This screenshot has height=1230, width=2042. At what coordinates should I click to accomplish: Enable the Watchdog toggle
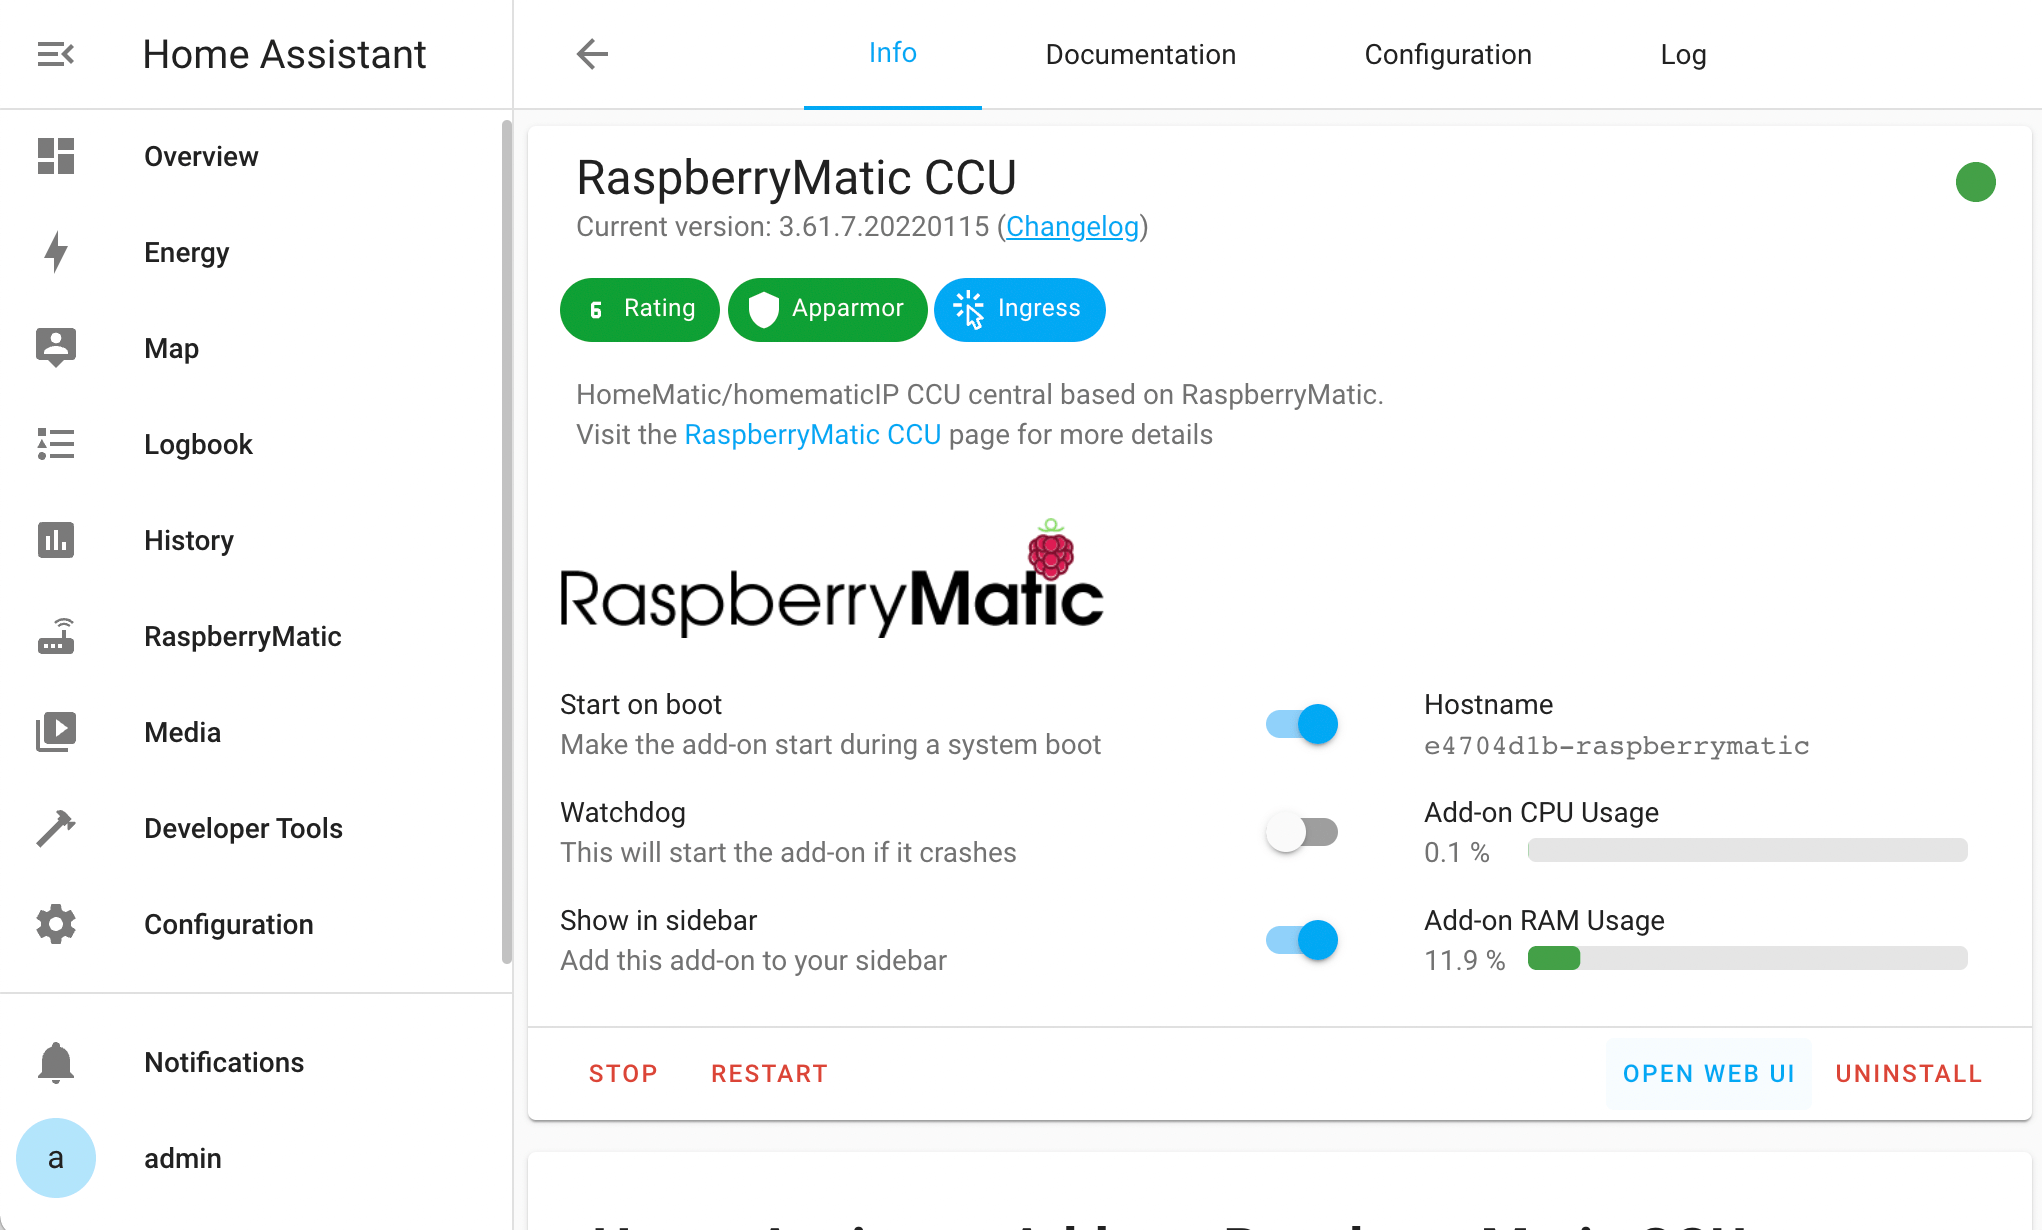pos(1302,832)
